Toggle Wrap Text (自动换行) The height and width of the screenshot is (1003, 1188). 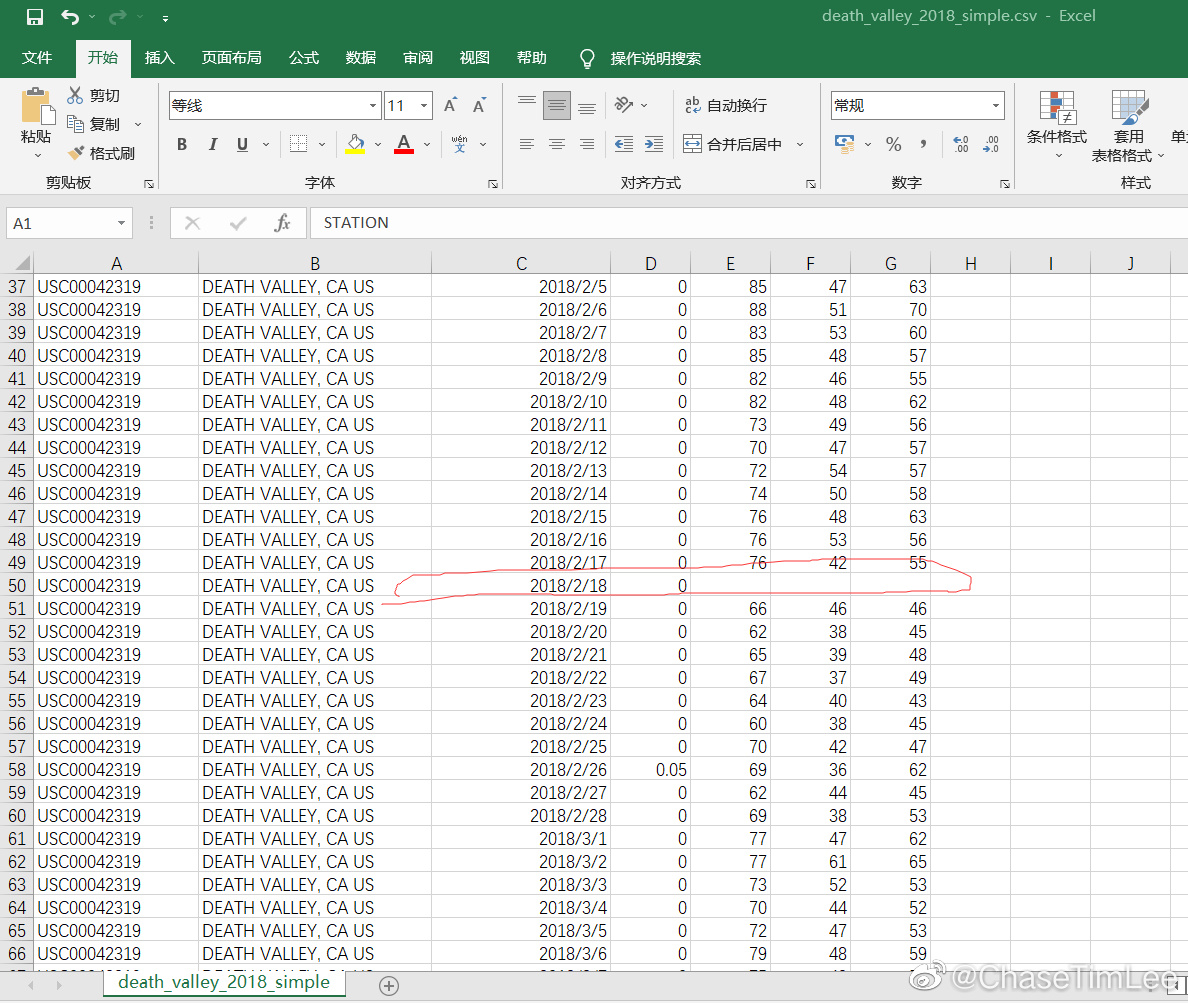(725, 105)
